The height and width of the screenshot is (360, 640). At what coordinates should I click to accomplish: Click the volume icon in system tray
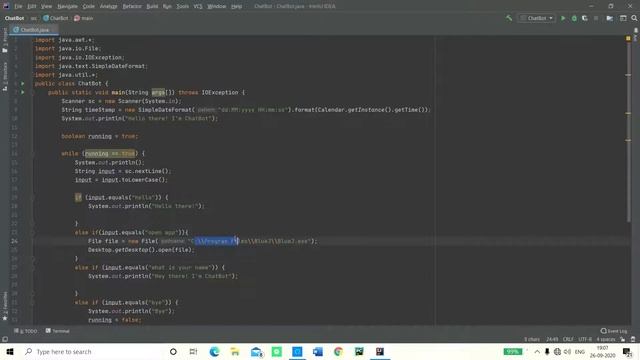(x=567, y=351)
